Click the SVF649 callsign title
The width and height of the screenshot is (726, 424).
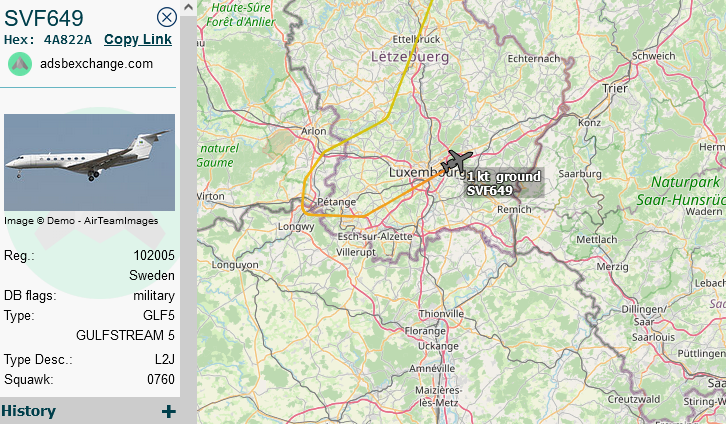pyautogui.click(x=44, y=19)
